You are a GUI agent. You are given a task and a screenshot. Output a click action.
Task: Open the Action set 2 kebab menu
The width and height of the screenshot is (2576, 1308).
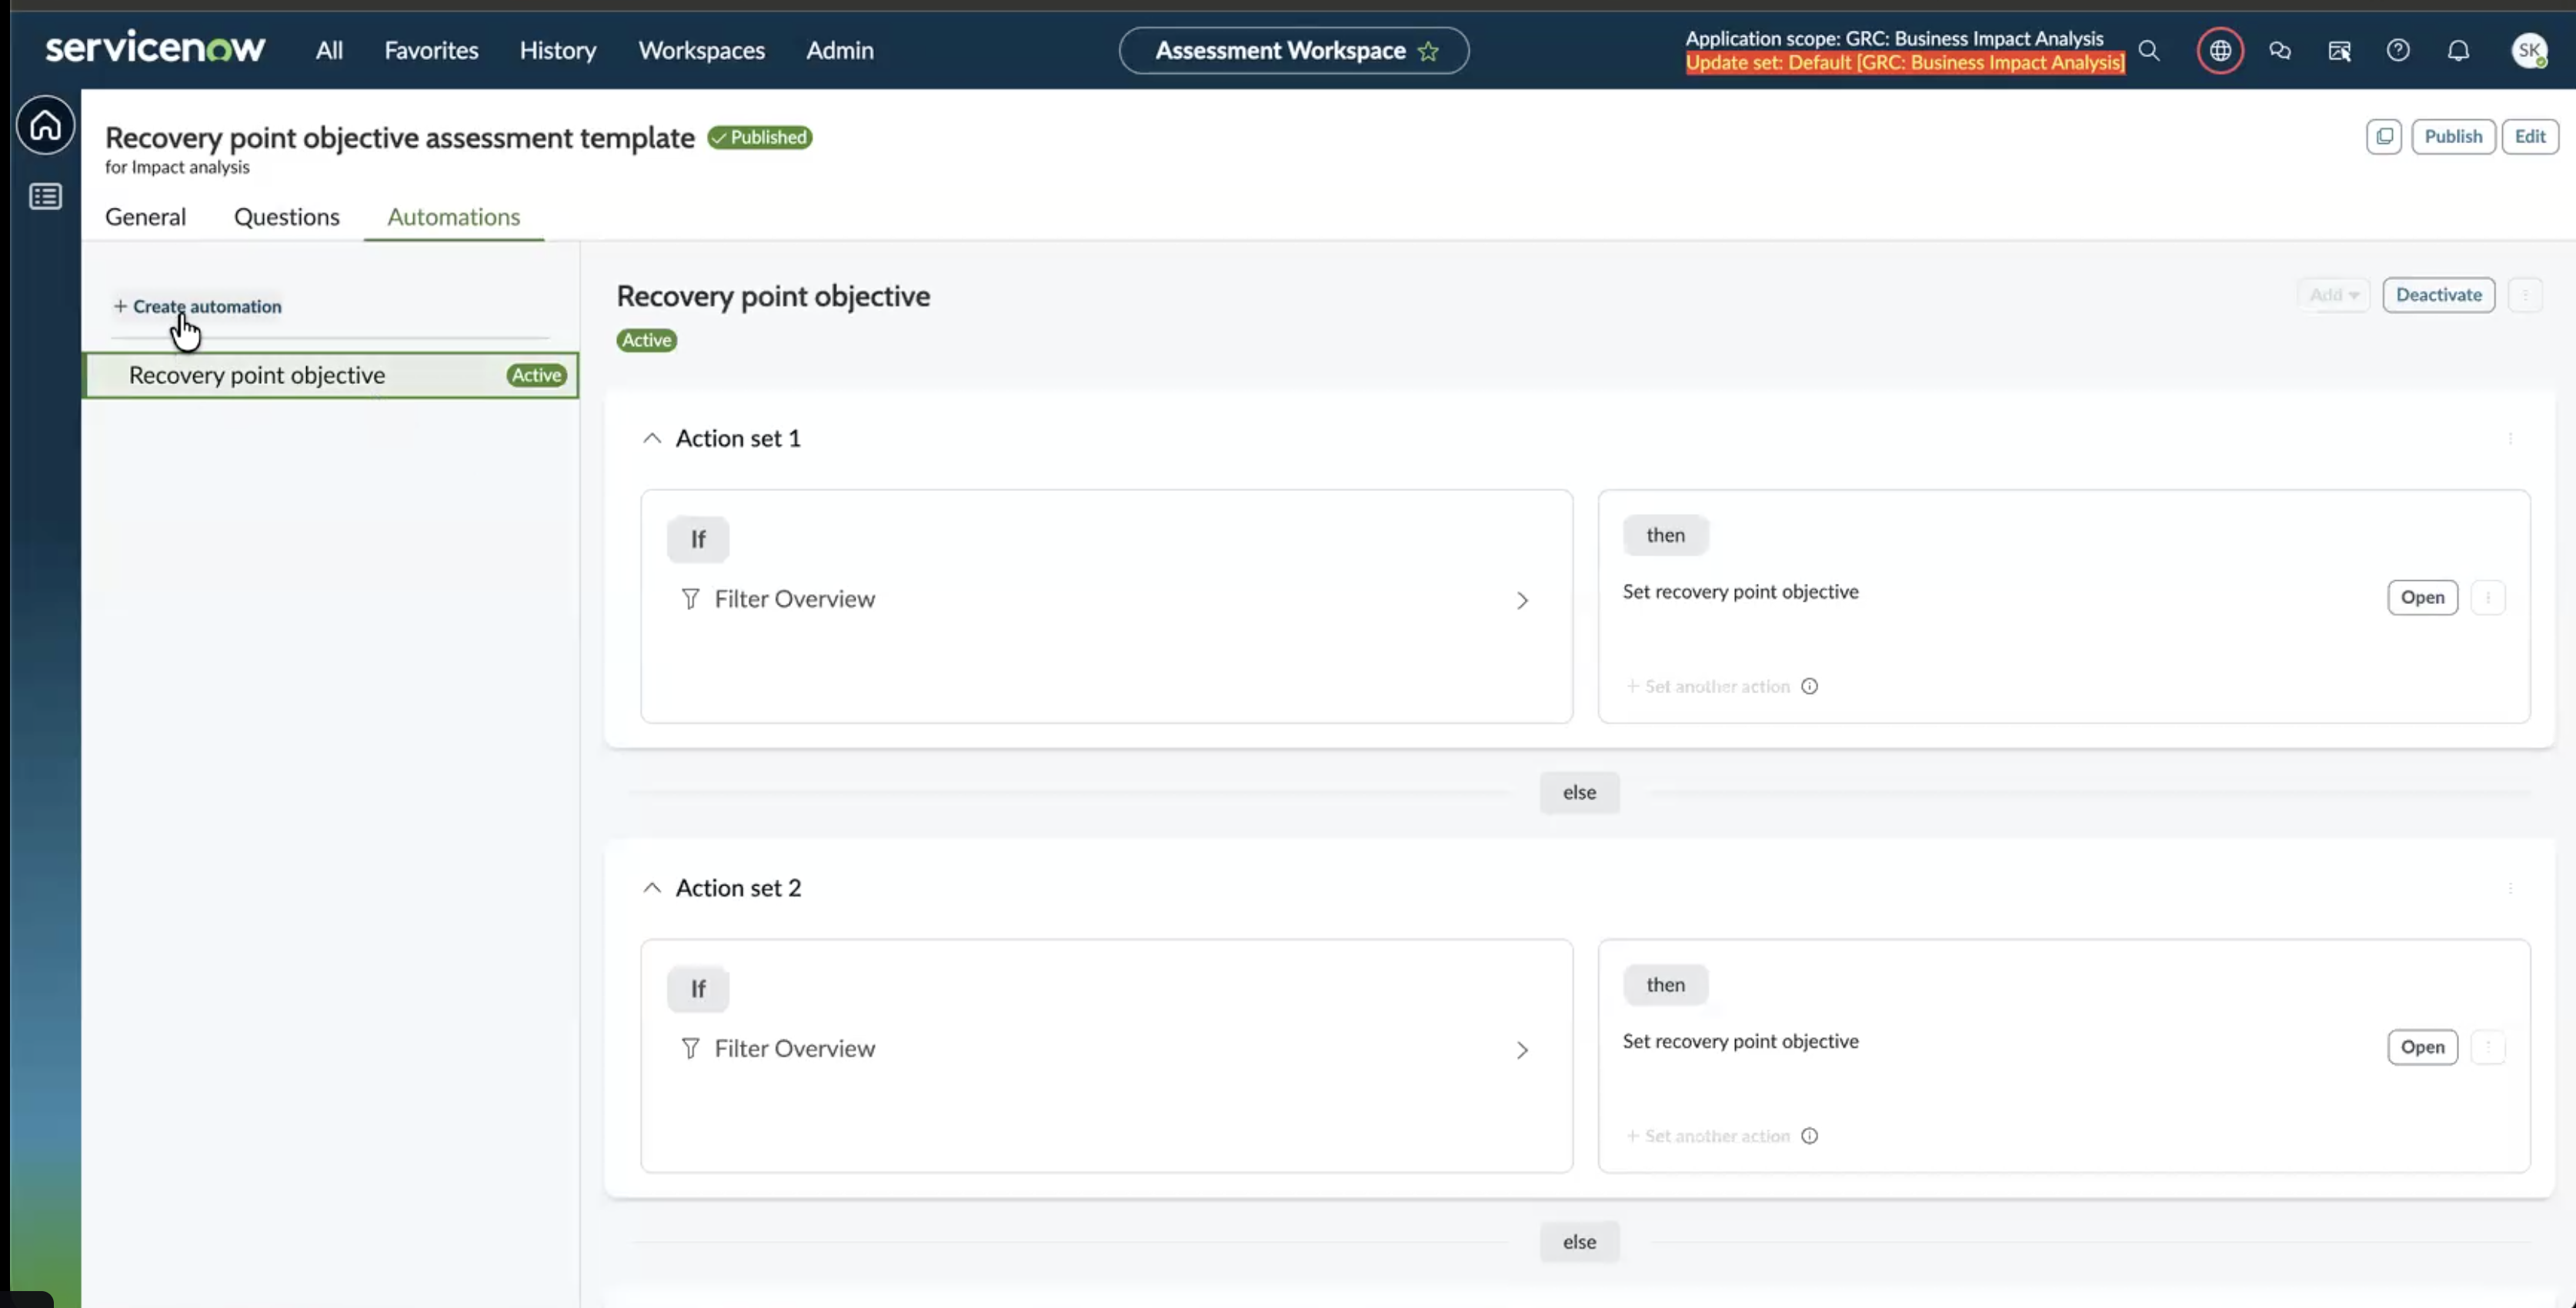point(2510,888)
